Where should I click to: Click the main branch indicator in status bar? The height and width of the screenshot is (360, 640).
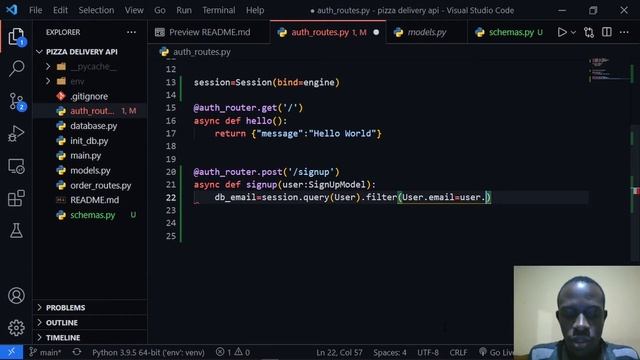45,352
